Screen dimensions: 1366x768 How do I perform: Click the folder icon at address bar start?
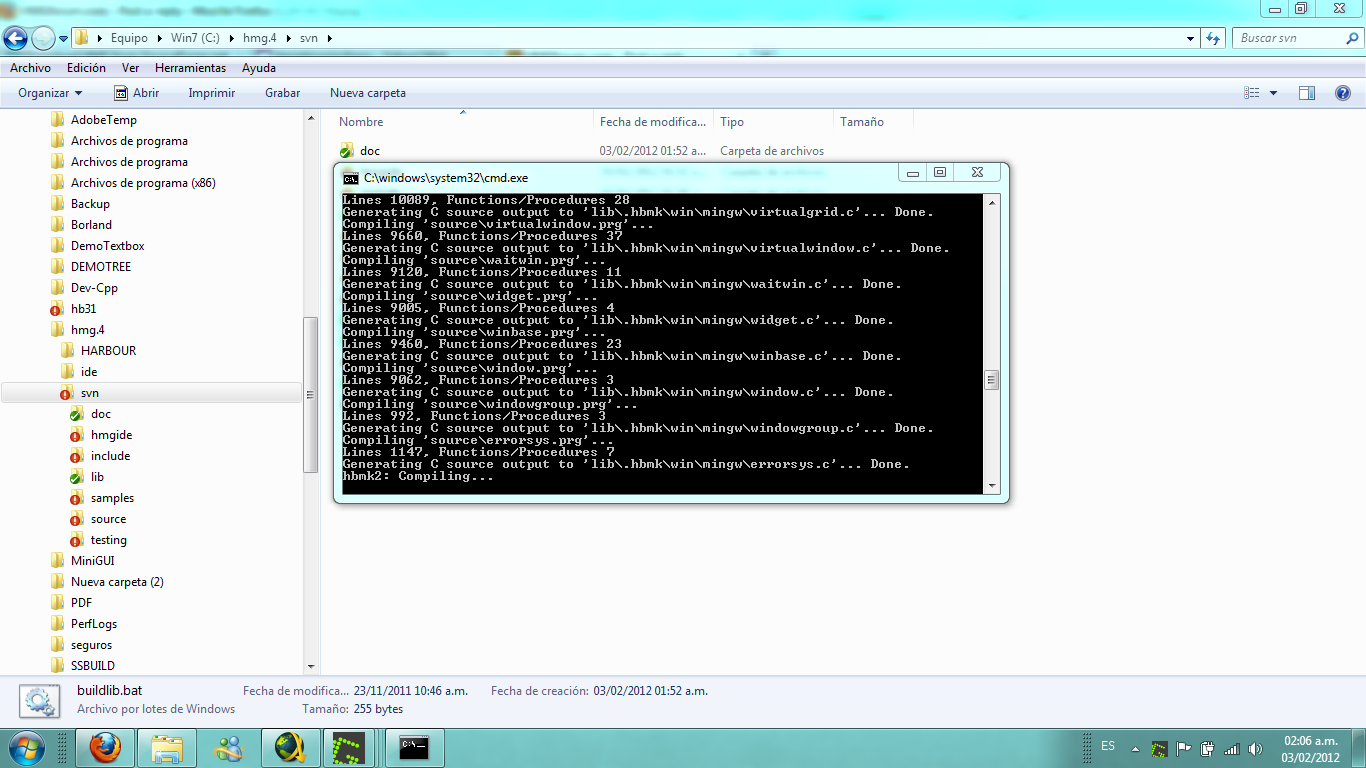[x=82, y=38]
